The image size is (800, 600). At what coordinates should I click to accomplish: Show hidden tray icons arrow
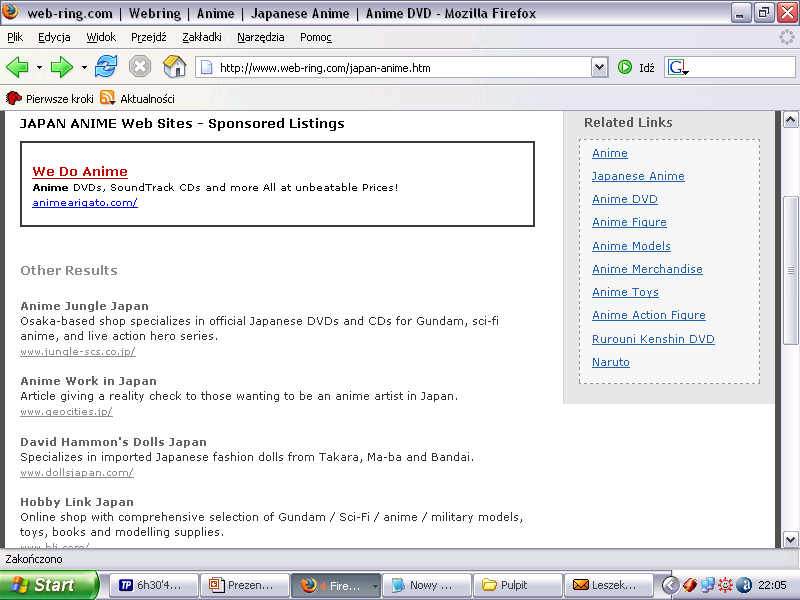[670, 585]
